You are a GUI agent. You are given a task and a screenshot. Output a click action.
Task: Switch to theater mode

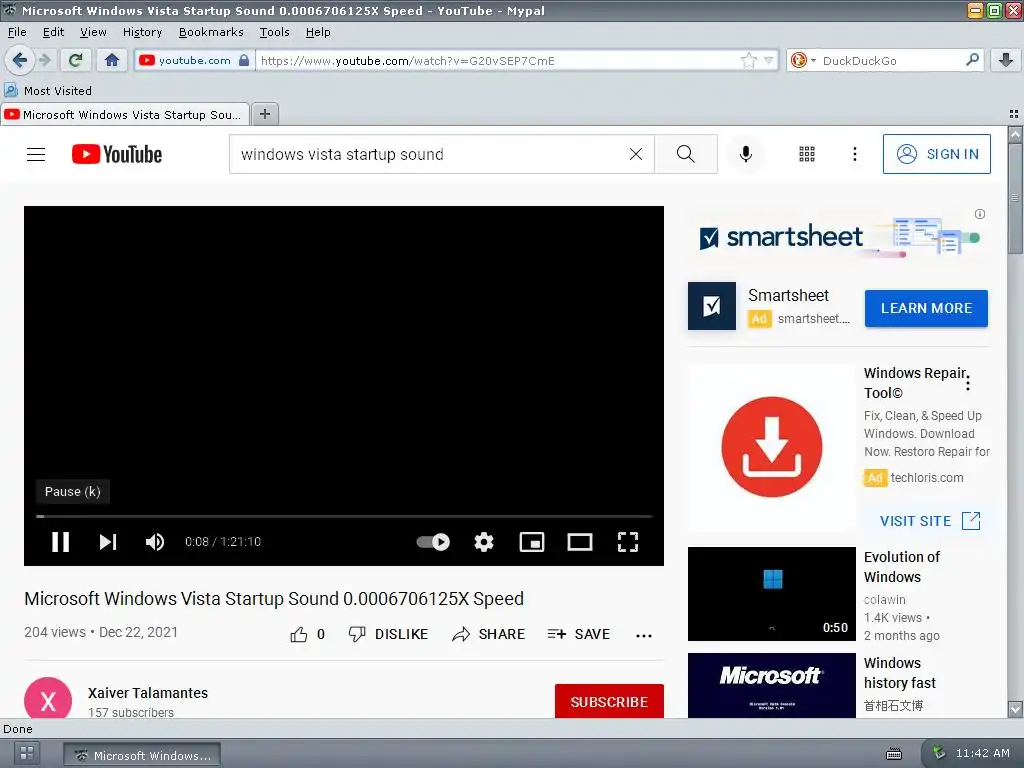(580, 542)
